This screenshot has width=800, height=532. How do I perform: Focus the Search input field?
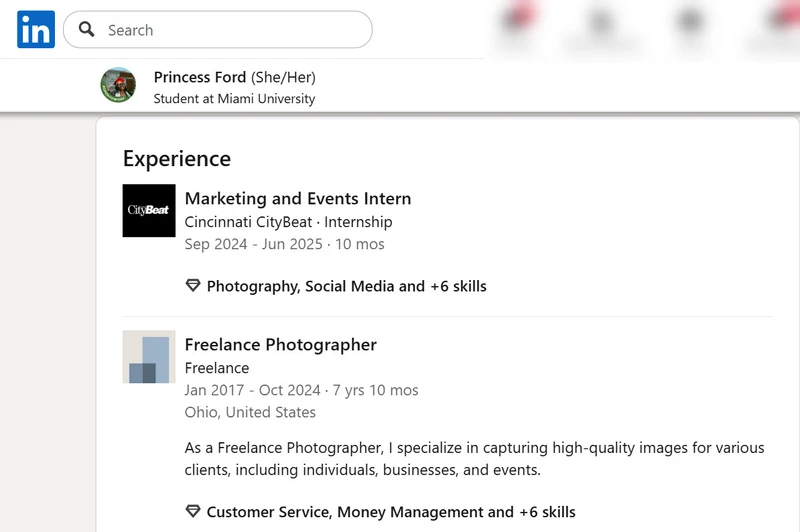[218, 30]
